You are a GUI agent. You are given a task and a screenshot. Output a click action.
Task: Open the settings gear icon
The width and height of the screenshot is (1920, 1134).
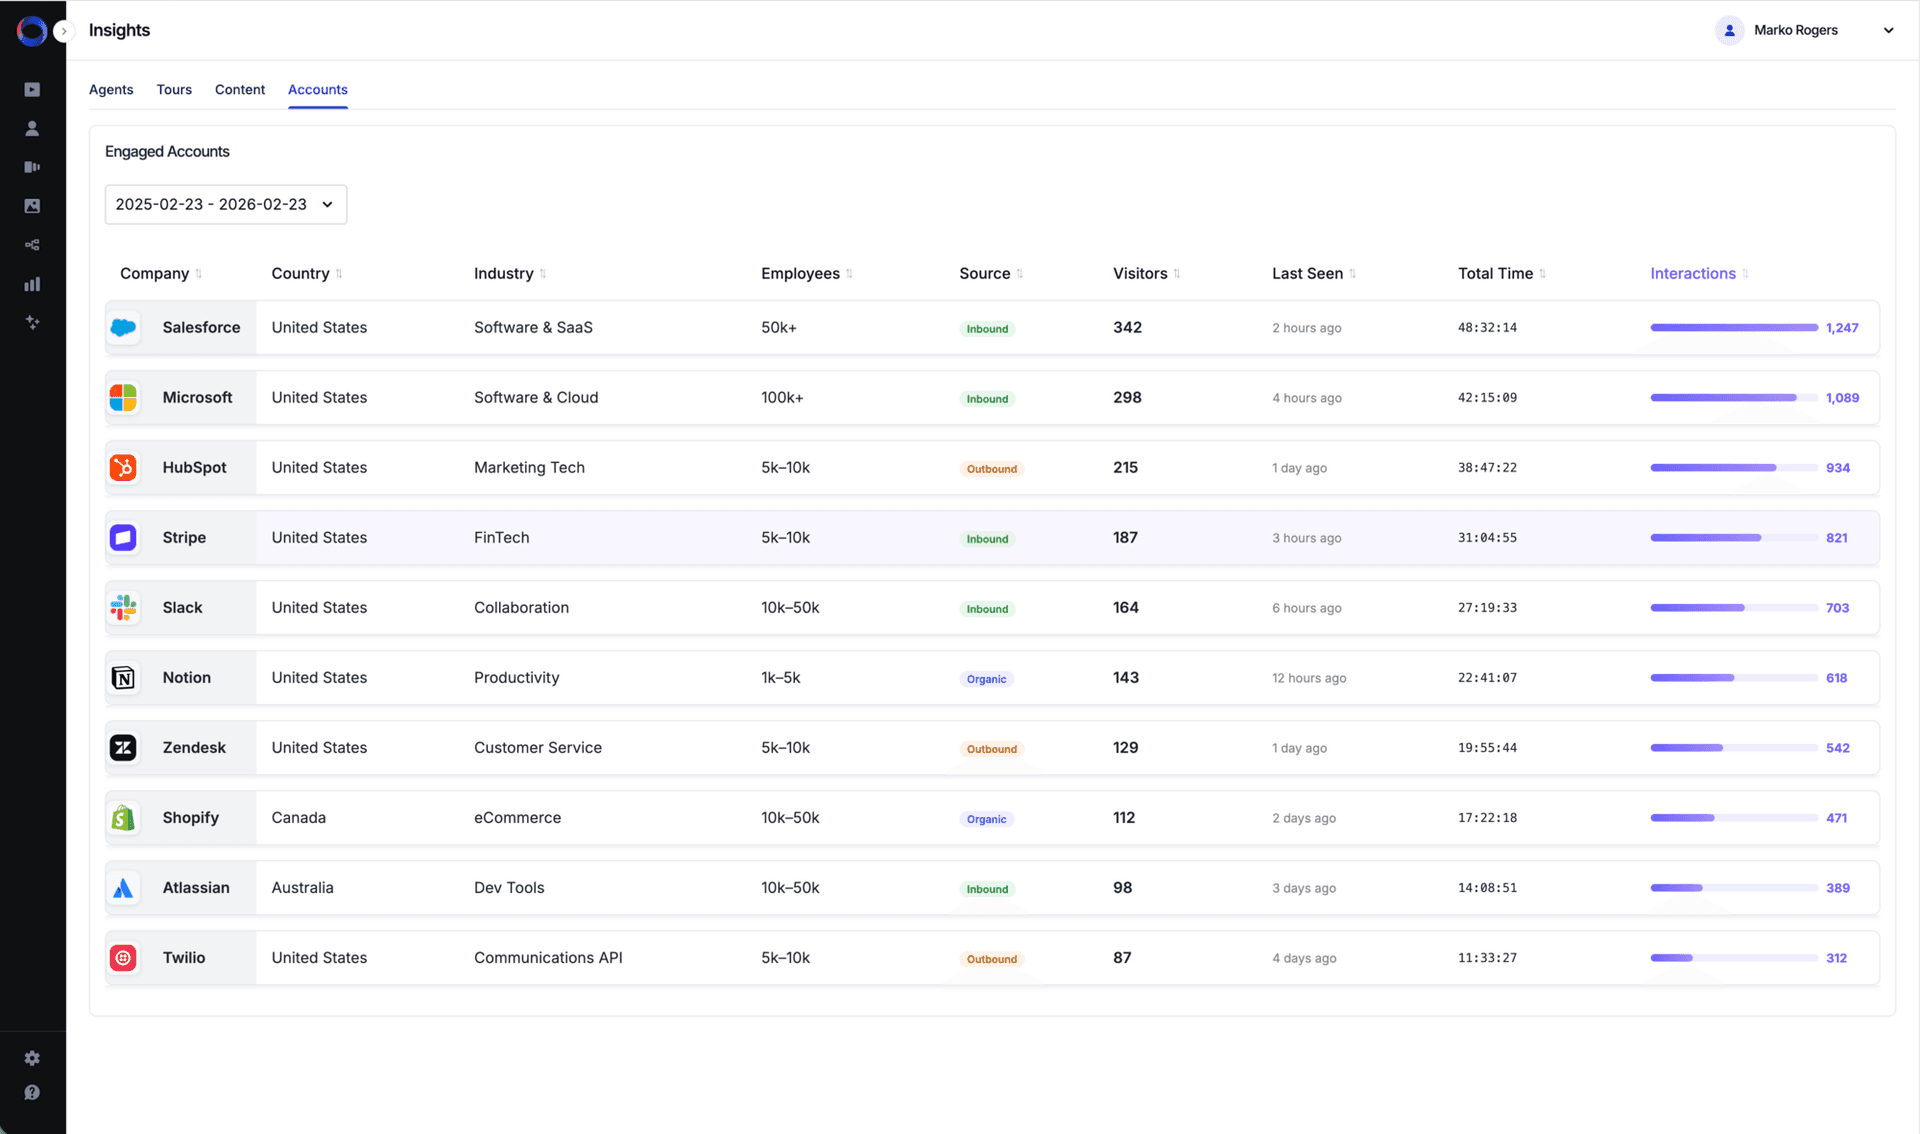point(32,1058)
